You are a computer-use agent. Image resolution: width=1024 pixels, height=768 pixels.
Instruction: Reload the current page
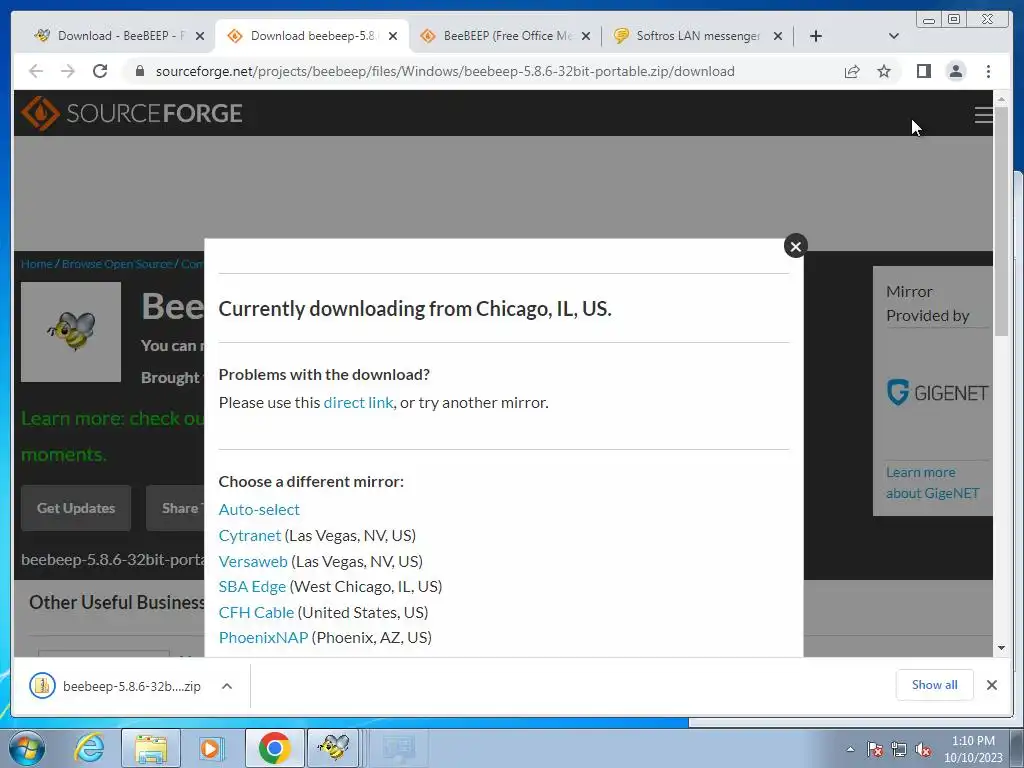tap(100, 71)
